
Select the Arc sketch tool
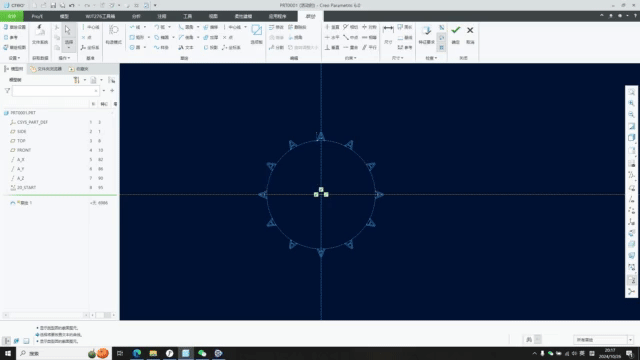click(x=160, y=27)
